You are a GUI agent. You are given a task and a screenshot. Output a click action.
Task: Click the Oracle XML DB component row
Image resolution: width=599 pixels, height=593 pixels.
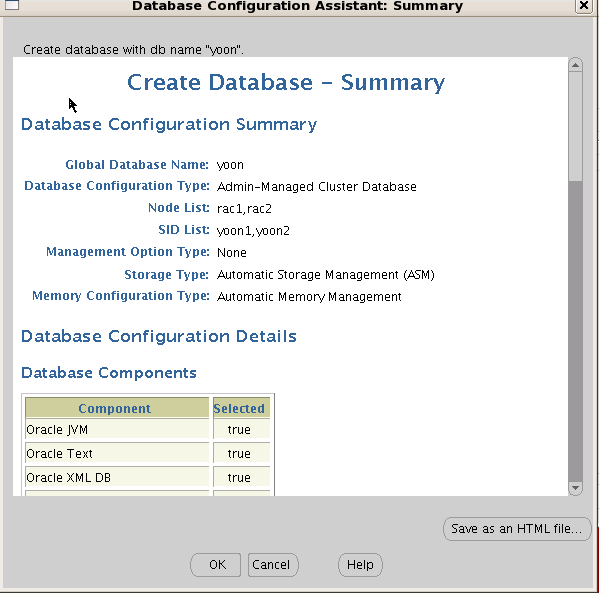[x=147, y=477]
